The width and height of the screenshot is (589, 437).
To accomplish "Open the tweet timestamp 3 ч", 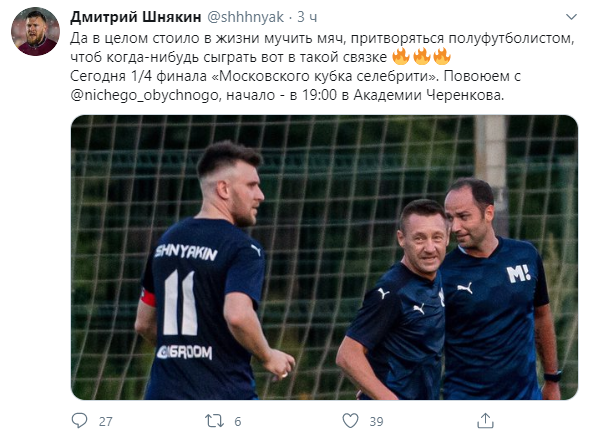I will point(307,17).
